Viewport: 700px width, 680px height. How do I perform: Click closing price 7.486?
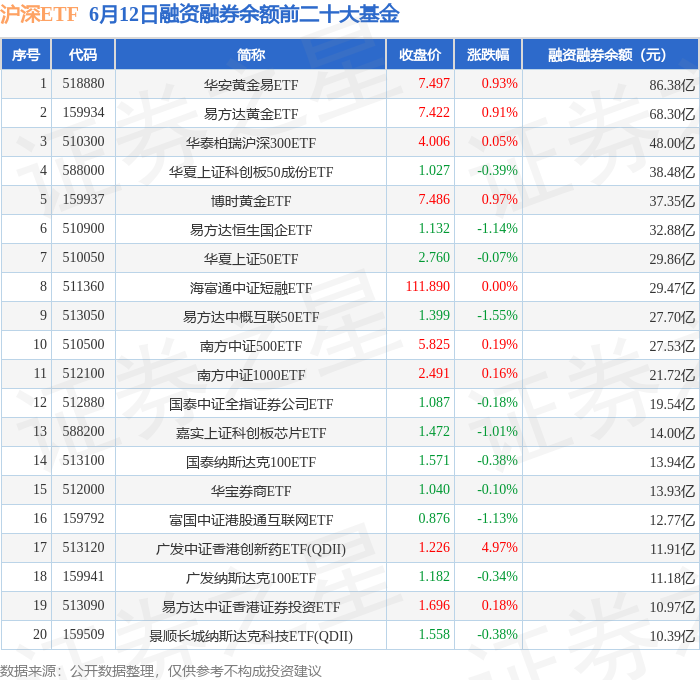[x=434, y=200]
